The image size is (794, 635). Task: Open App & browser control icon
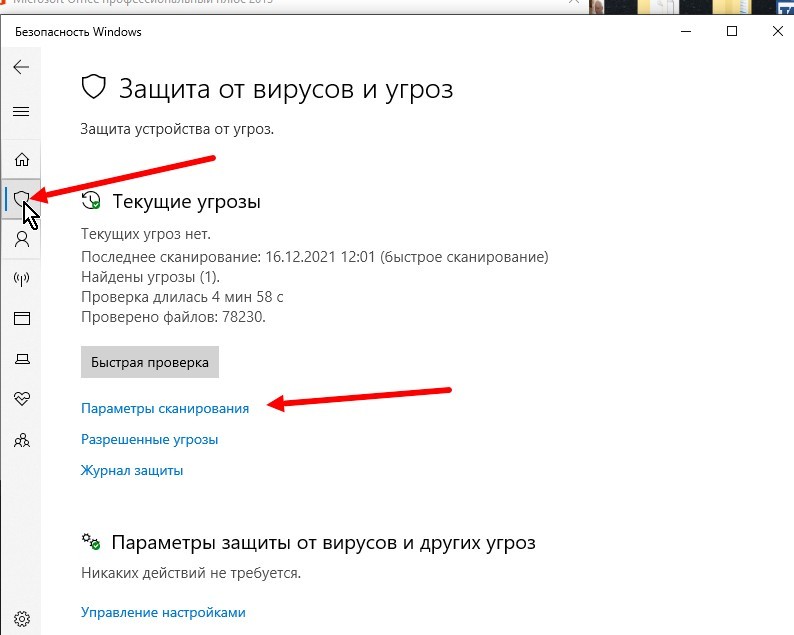click(x=22, y=319)
